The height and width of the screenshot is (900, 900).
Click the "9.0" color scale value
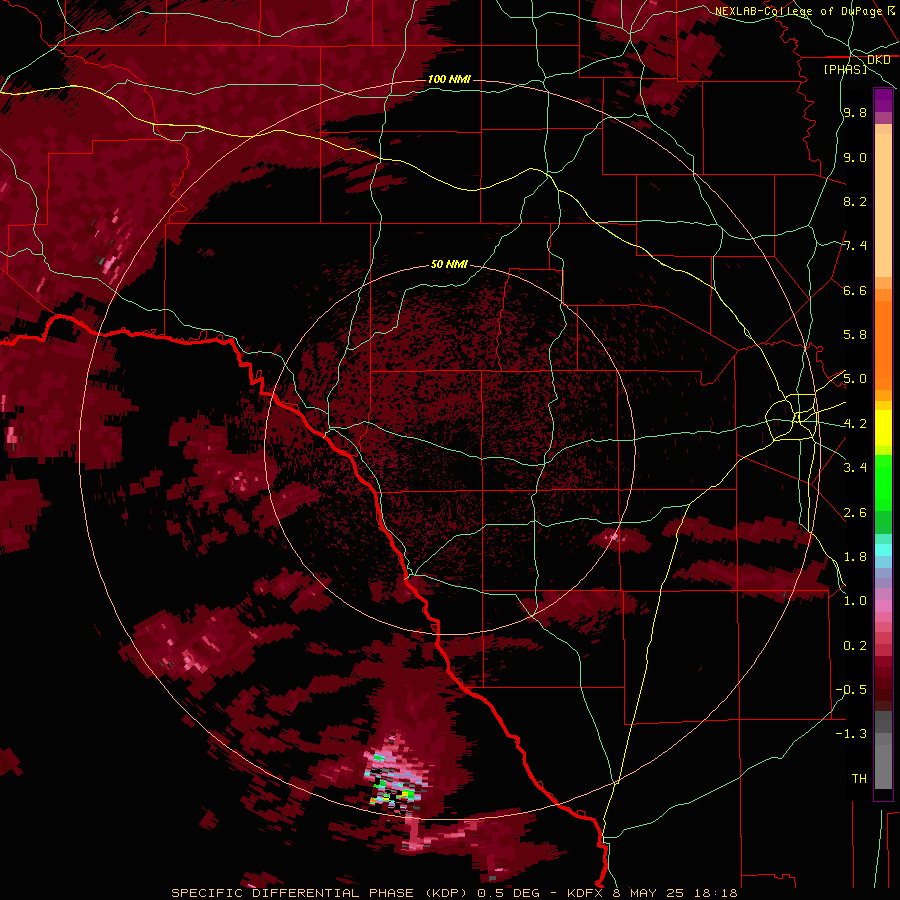click(x=855, y=157)
